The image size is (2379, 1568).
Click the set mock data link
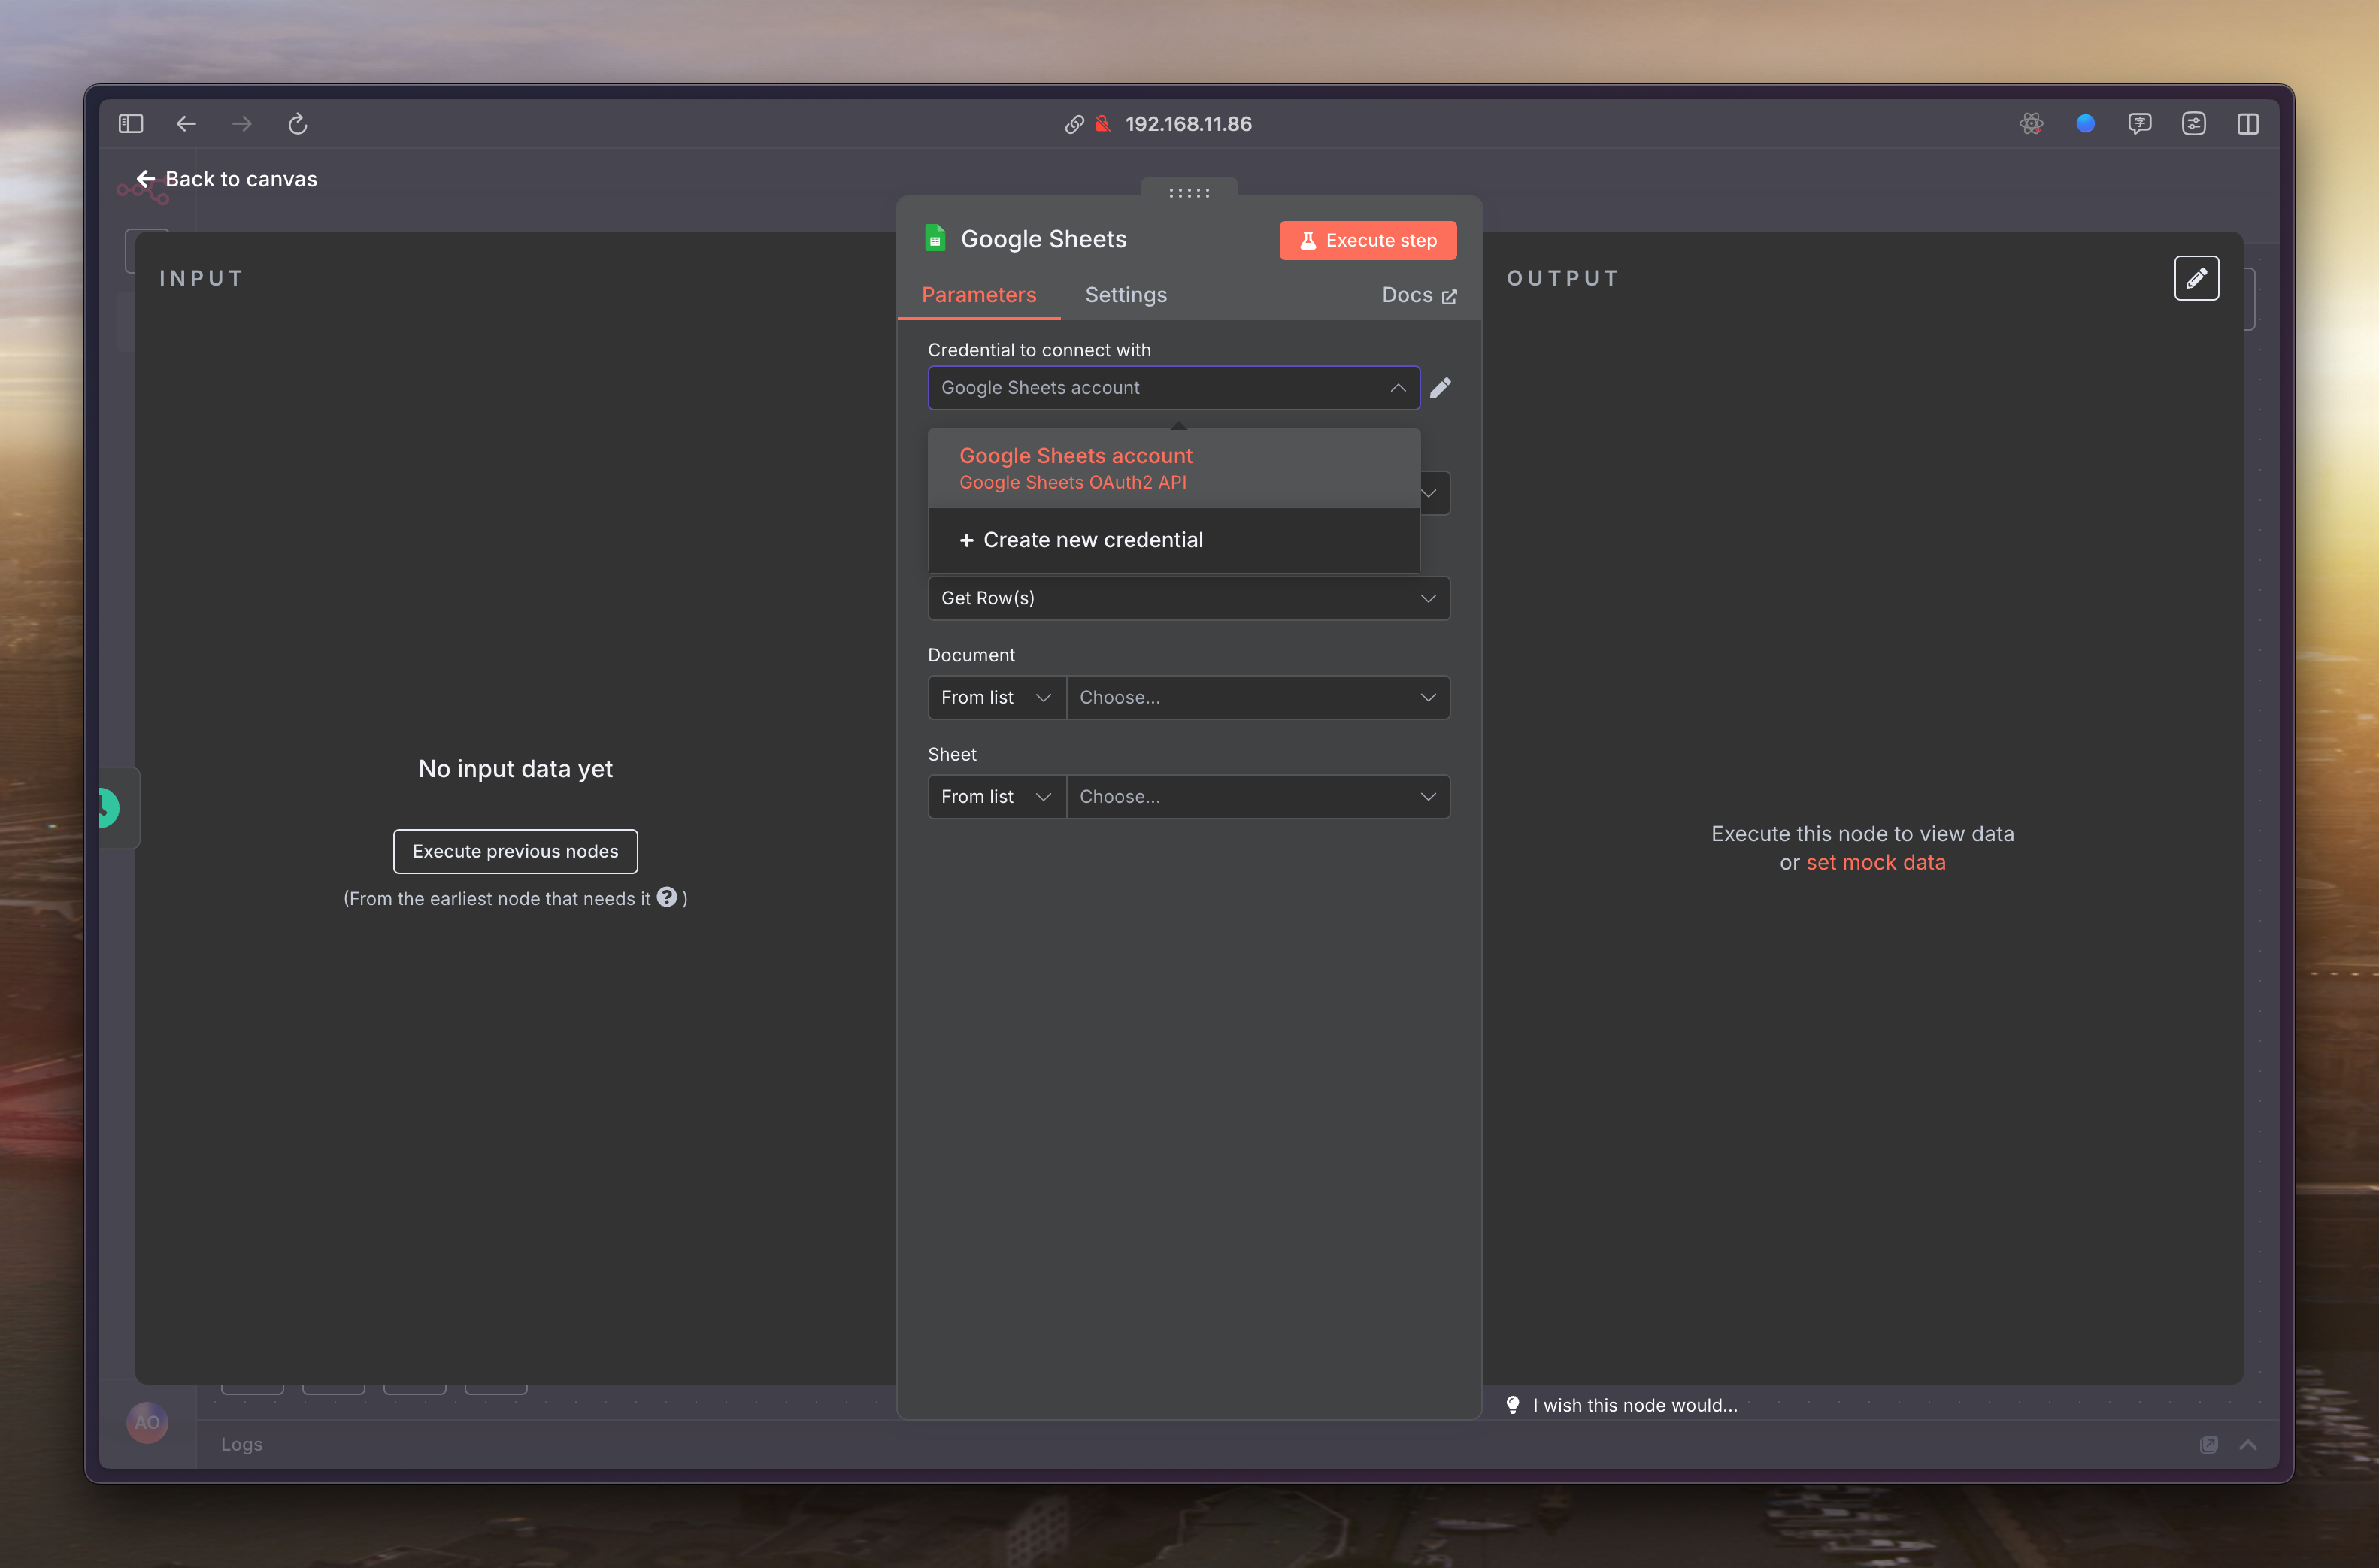pos(1875,862)
